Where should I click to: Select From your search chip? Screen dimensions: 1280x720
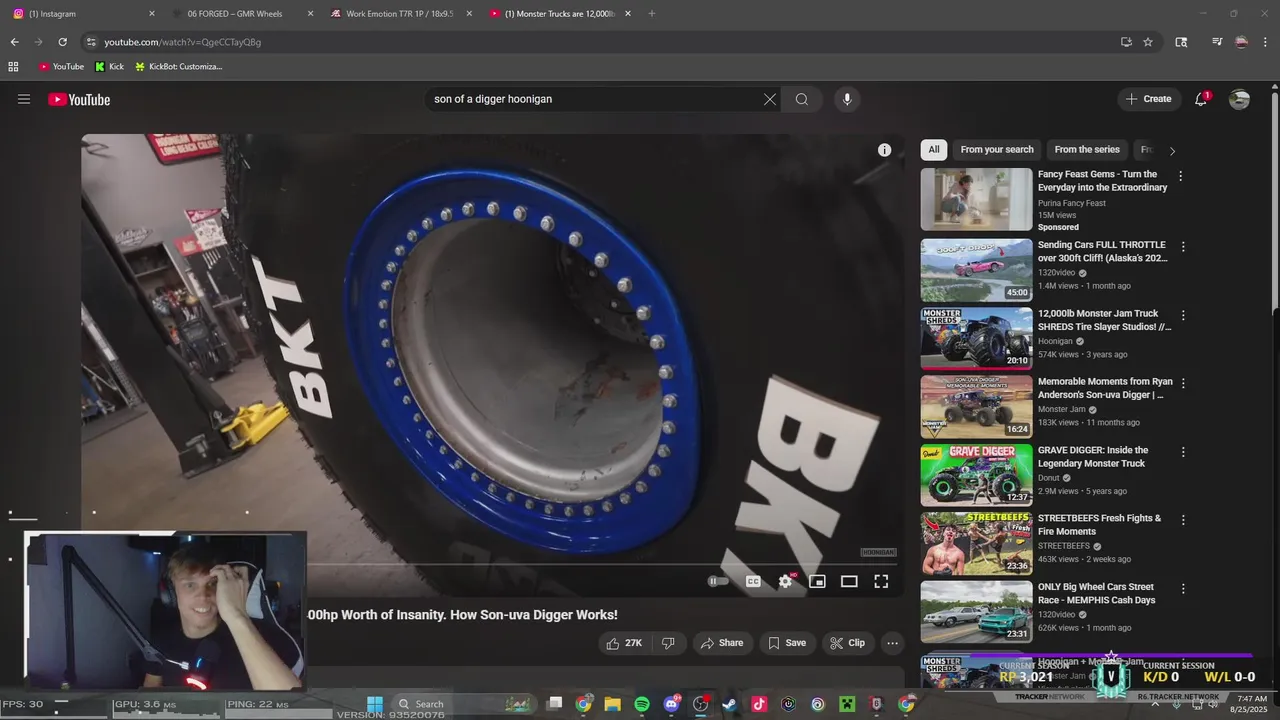coord(997,150)
